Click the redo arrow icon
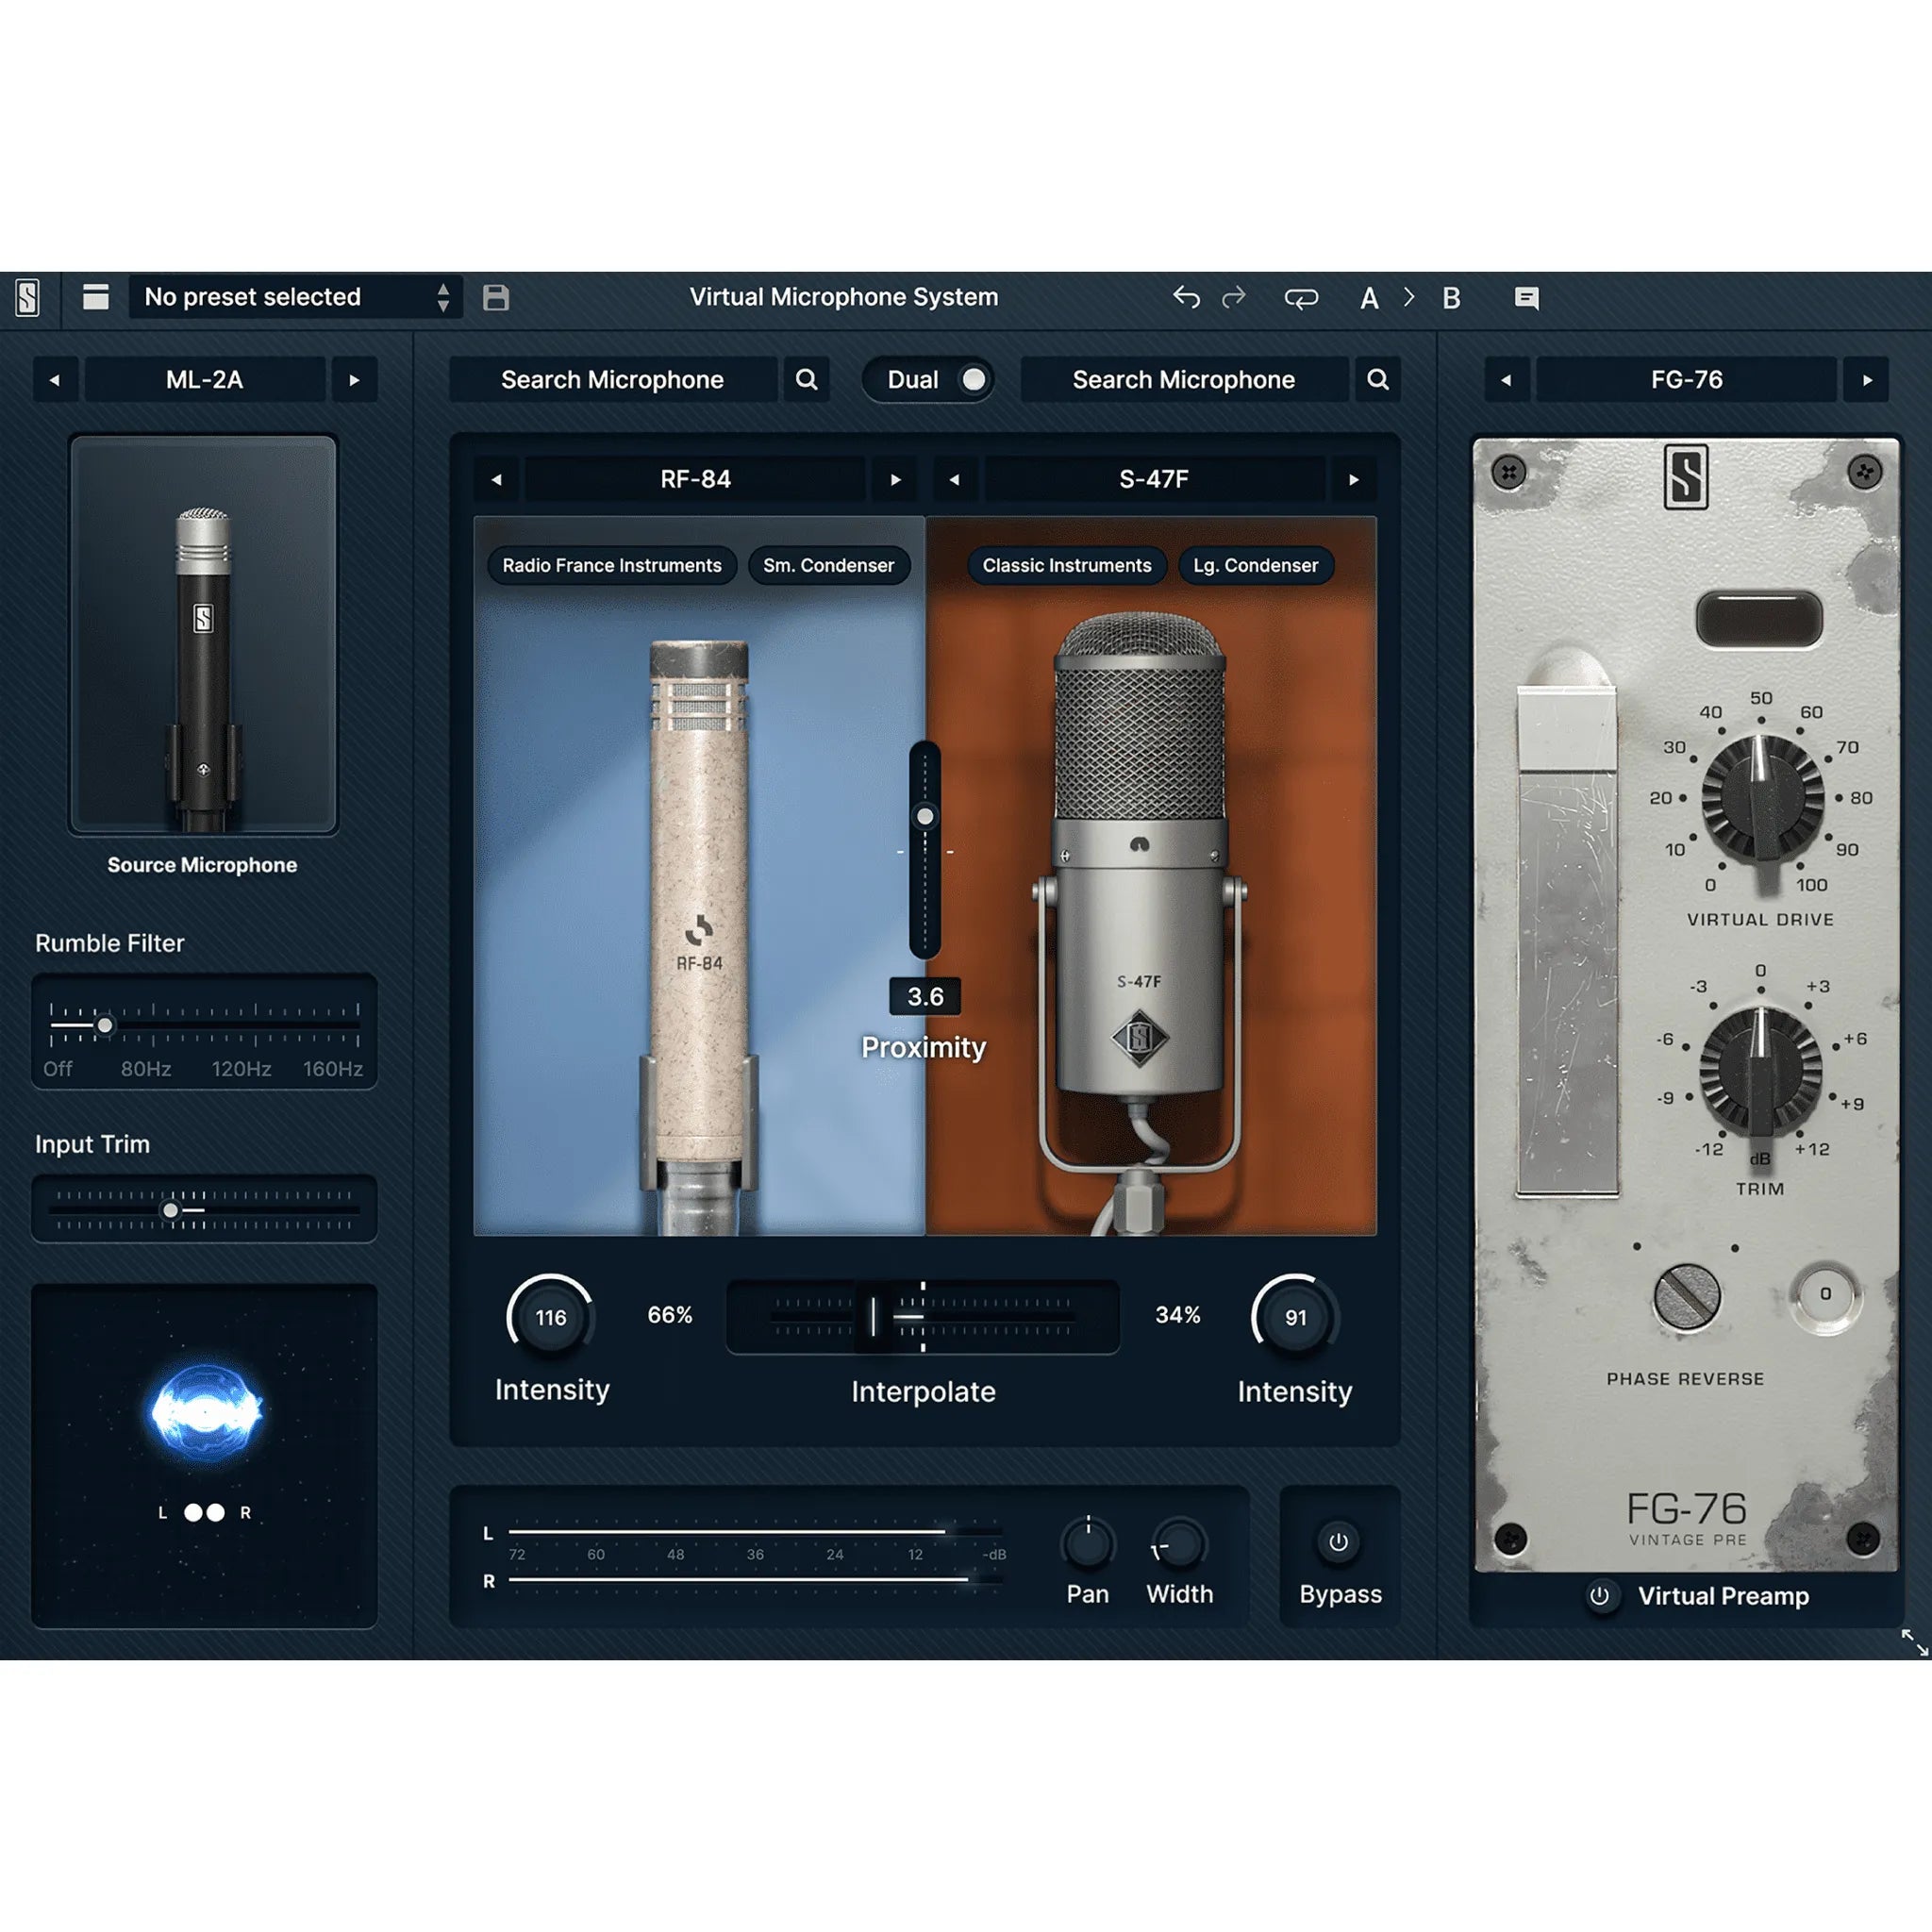The image size is (1932, 1932). [1233, 297]
